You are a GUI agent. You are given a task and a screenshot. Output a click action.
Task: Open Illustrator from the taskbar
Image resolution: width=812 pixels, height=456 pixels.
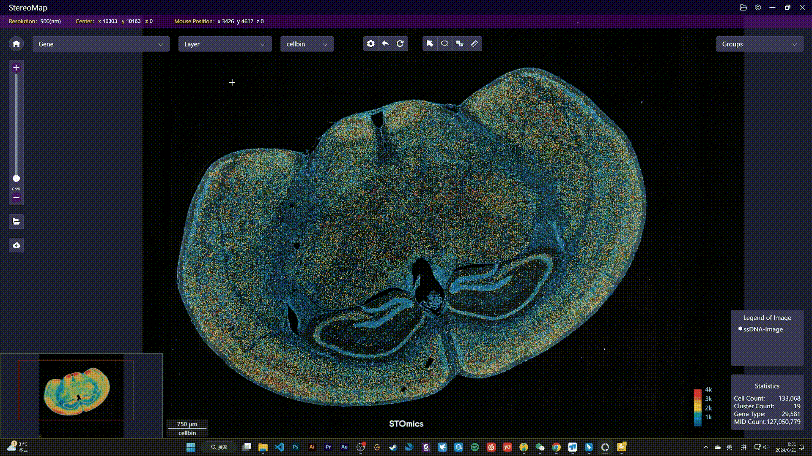(312, 447)
